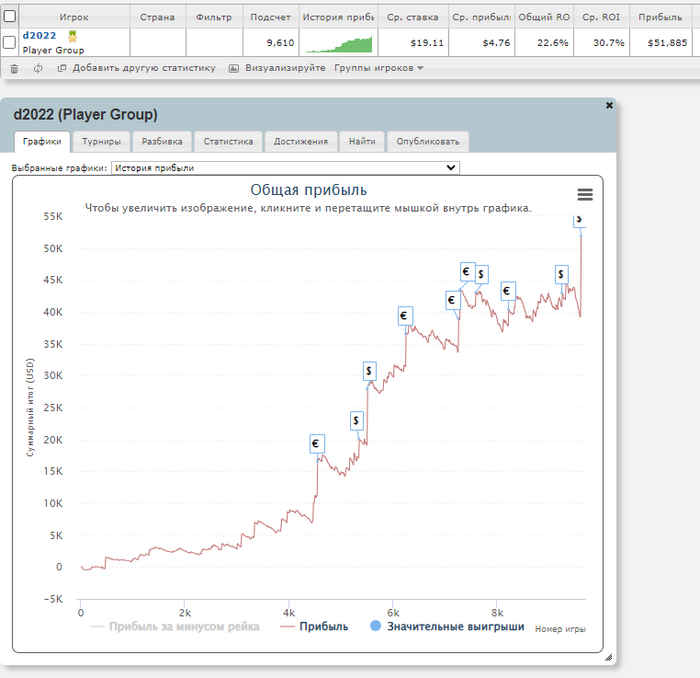
Task: Click the dollar marker at chart peak
Action: 579,220
